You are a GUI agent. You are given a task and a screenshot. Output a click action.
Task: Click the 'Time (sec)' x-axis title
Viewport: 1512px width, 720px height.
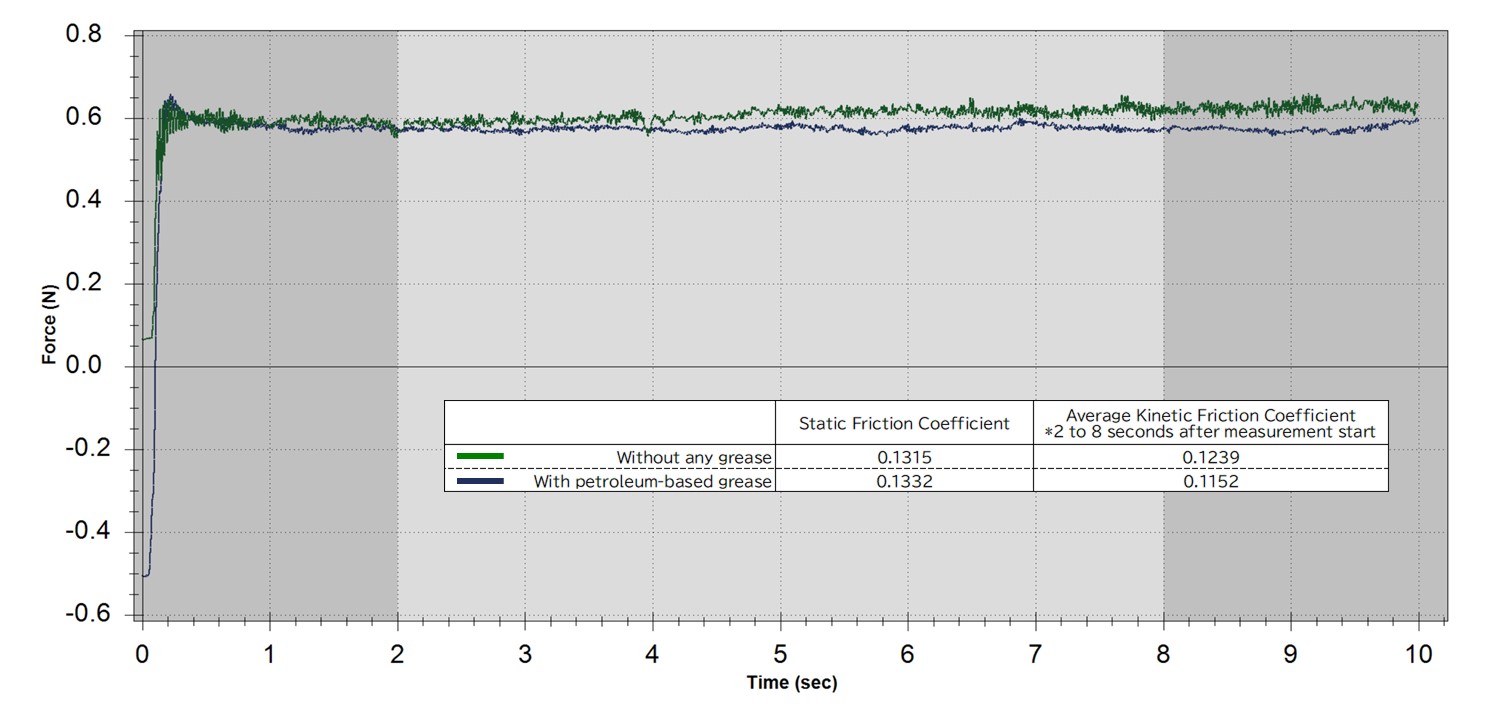(x=792, y=683)
